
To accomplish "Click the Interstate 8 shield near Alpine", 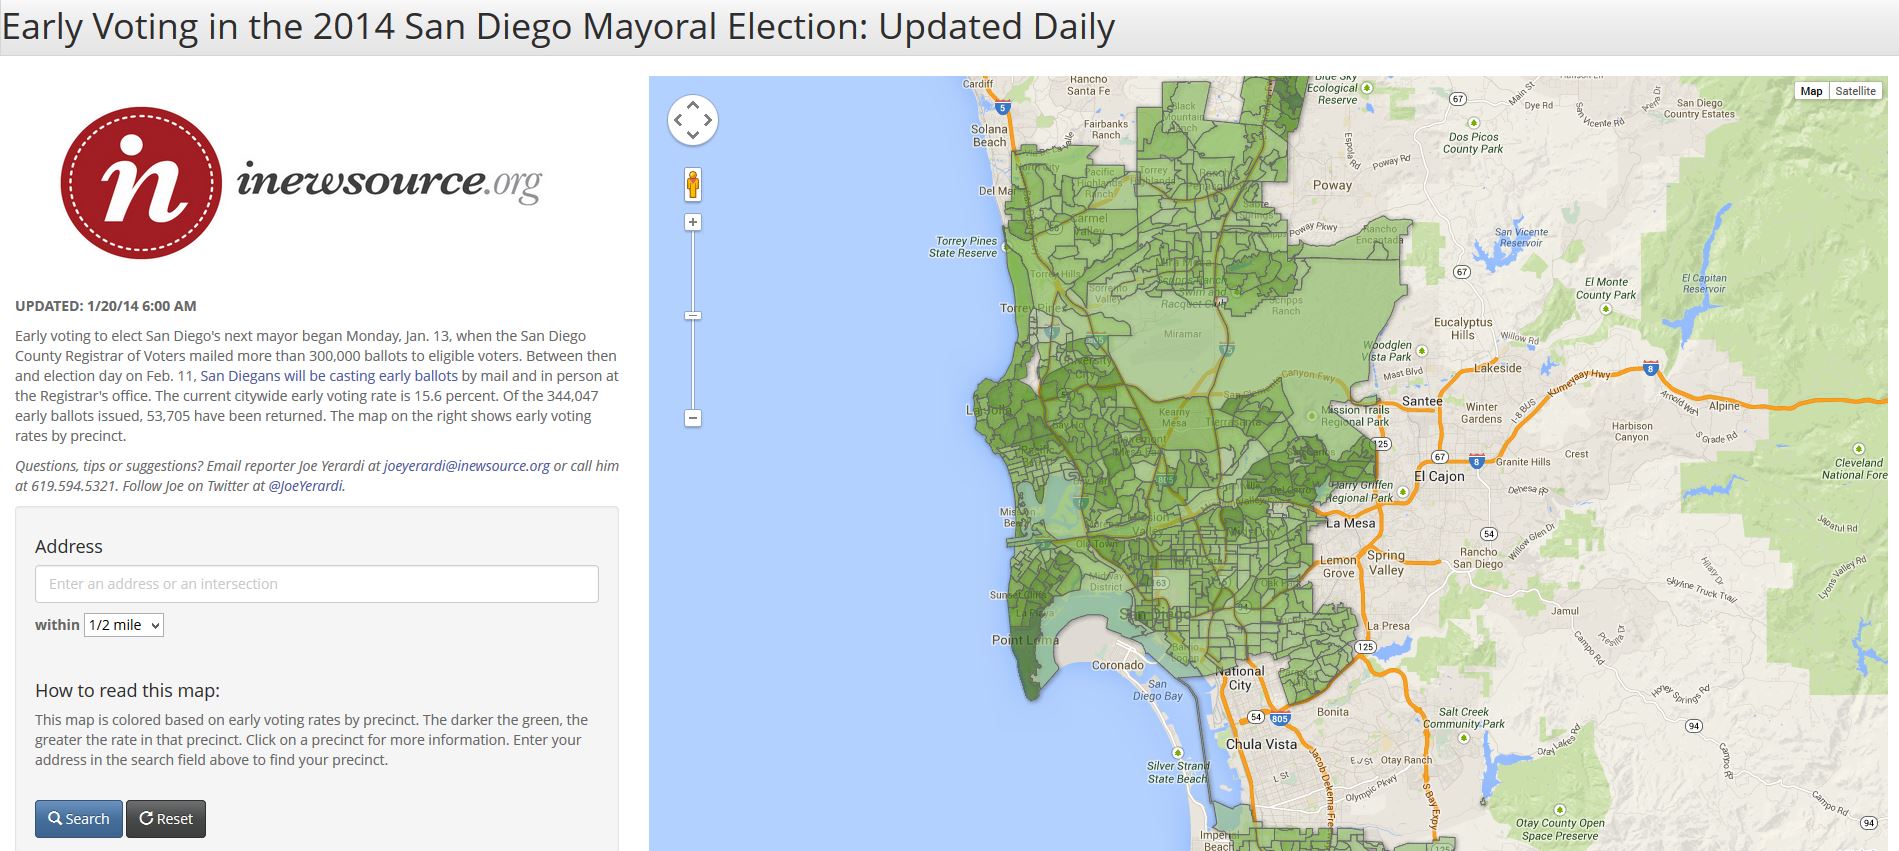I will 1651,368.
